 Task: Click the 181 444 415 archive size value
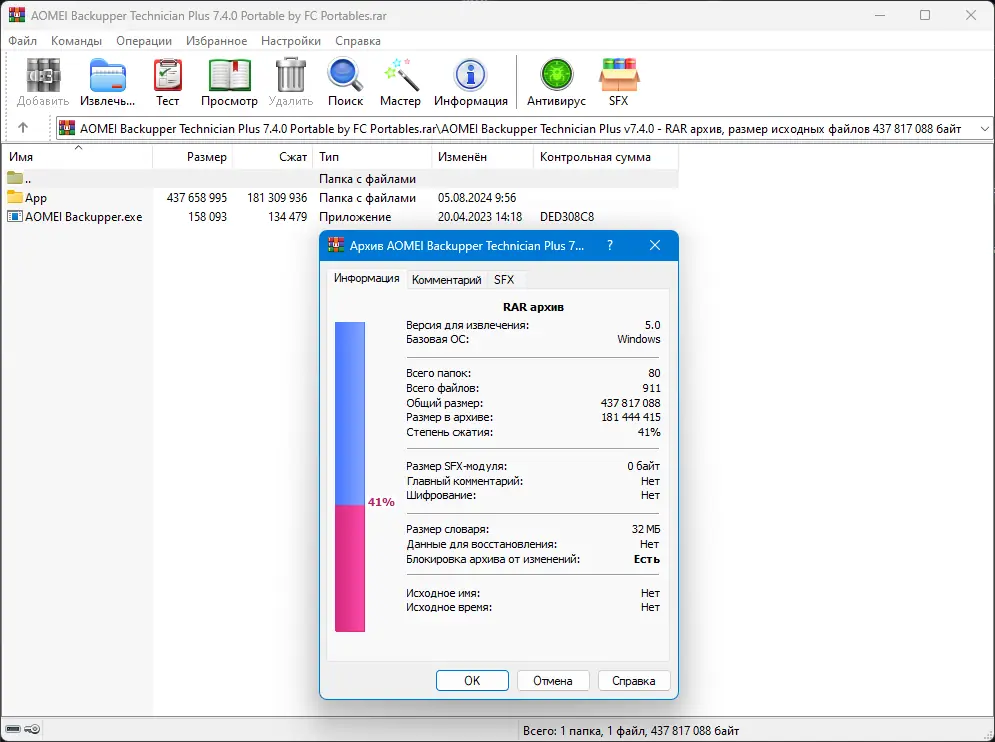click(630, 417)
